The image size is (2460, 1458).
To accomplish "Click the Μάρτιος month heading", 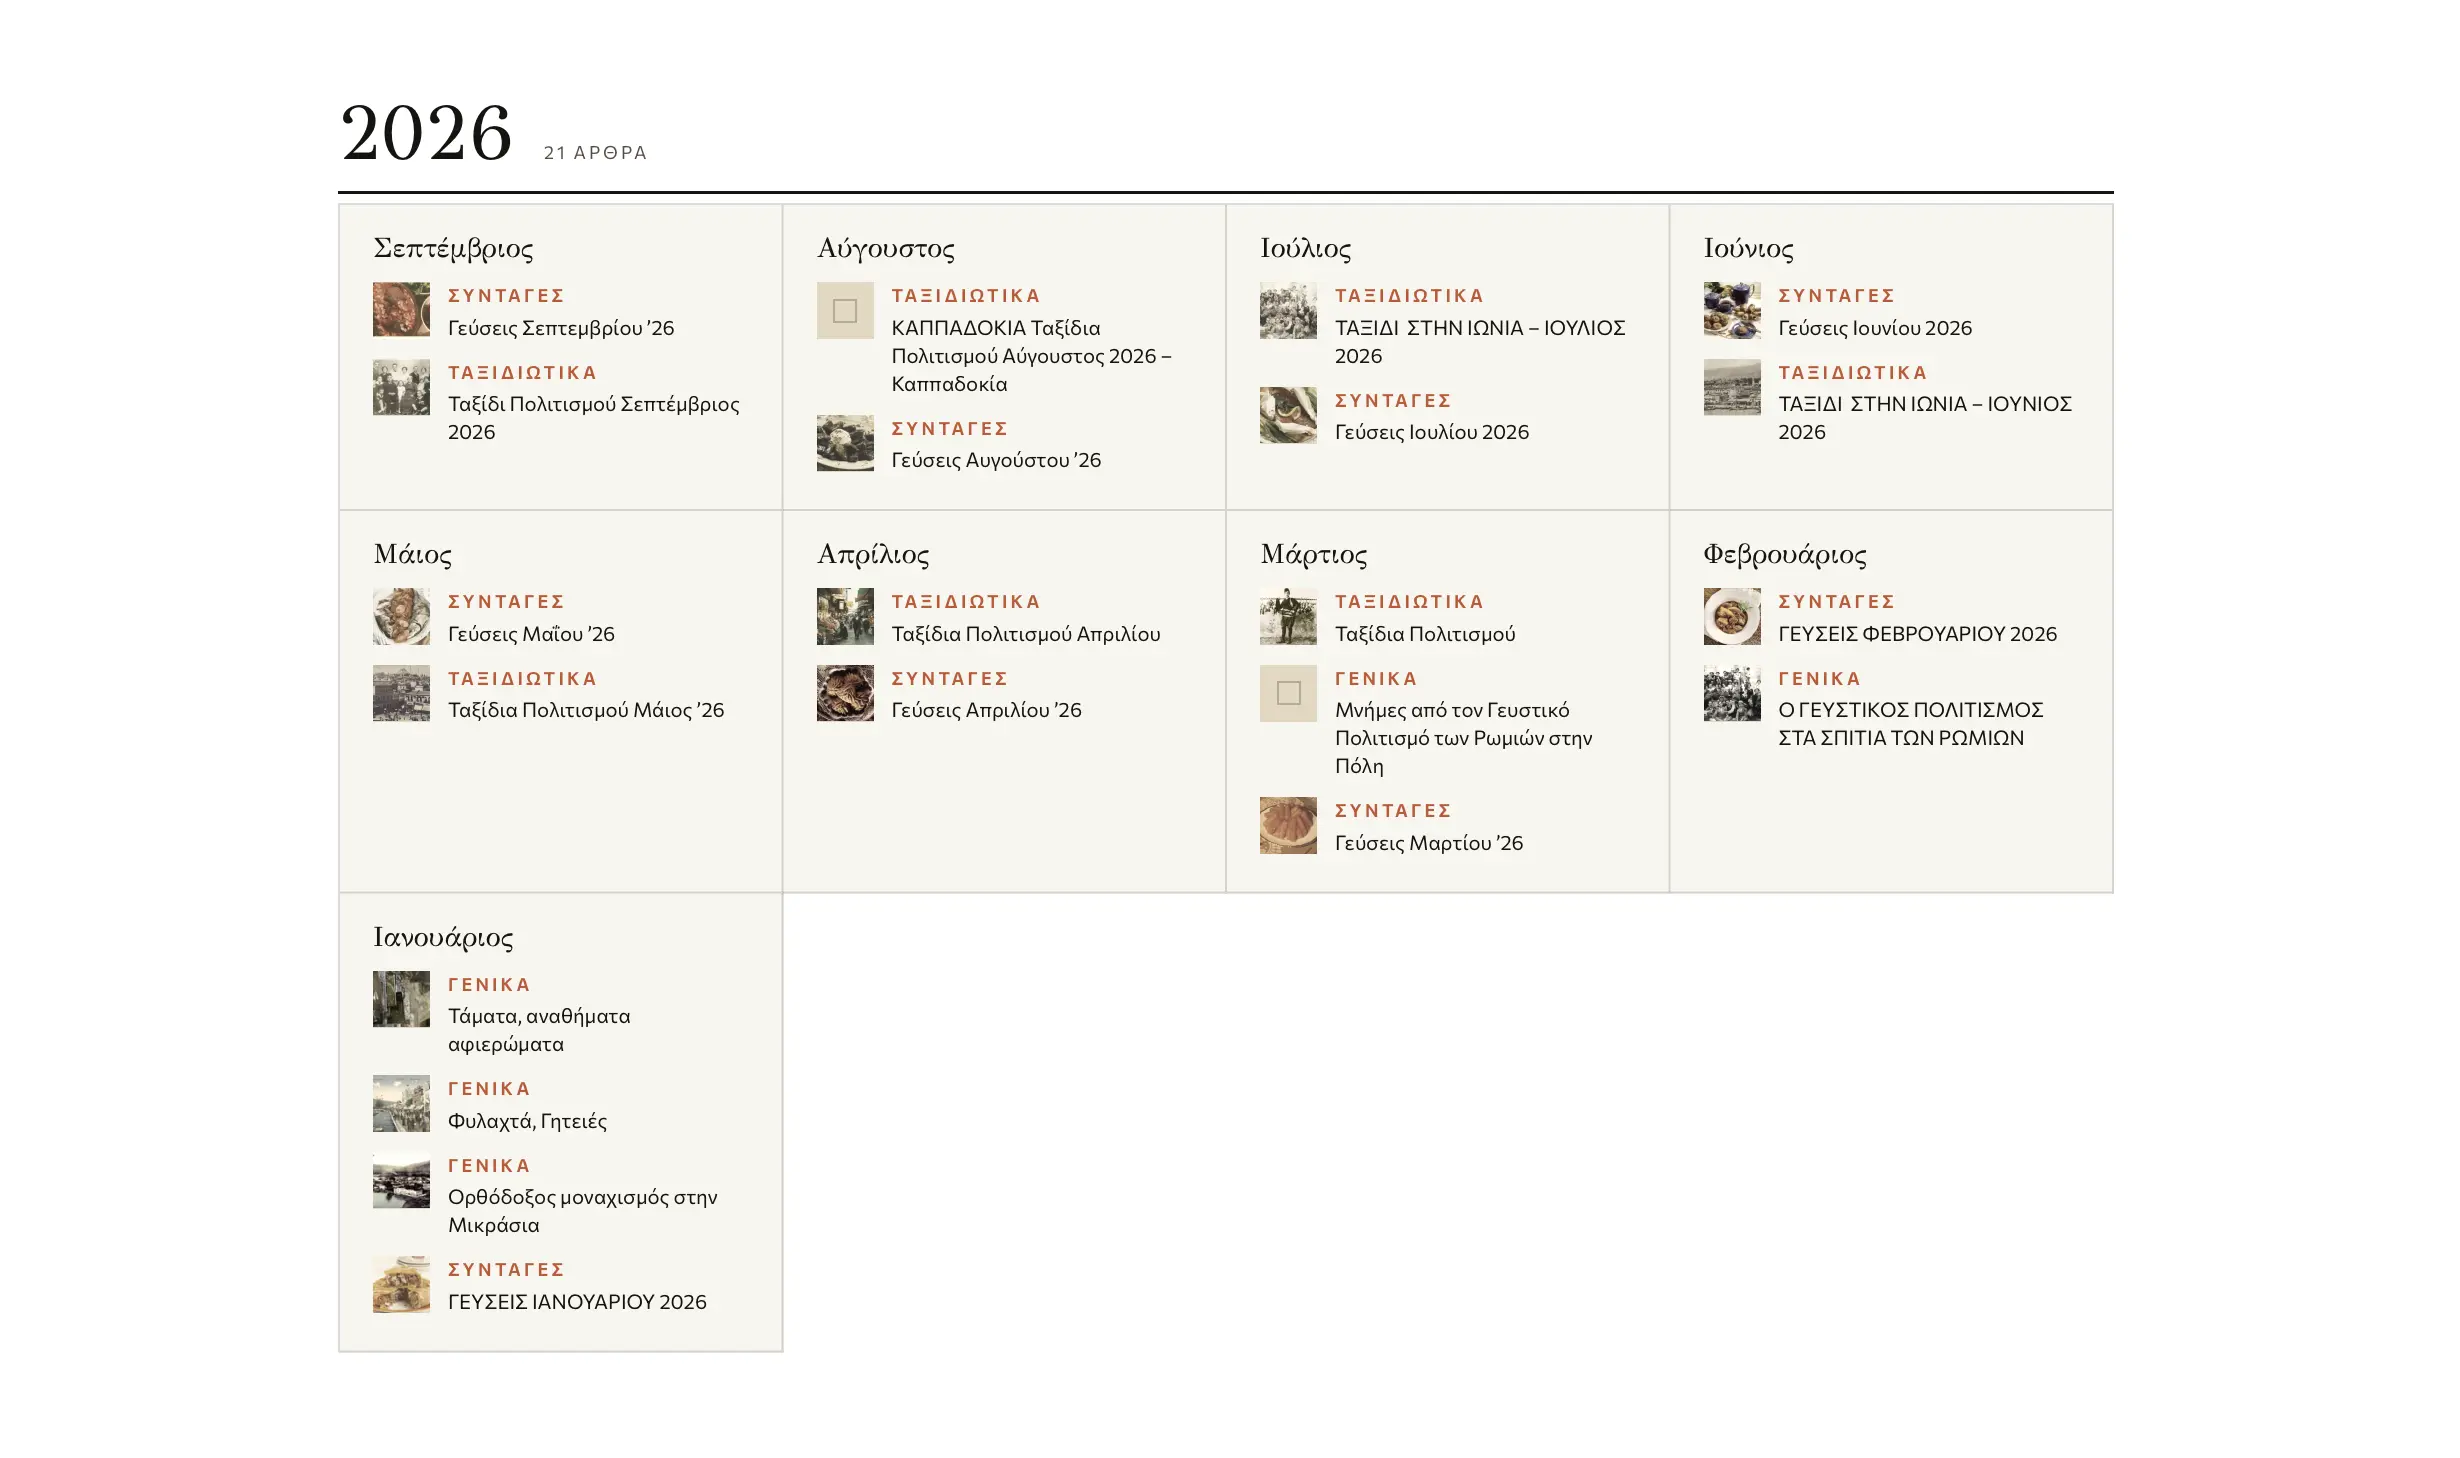I will 1314,554.
